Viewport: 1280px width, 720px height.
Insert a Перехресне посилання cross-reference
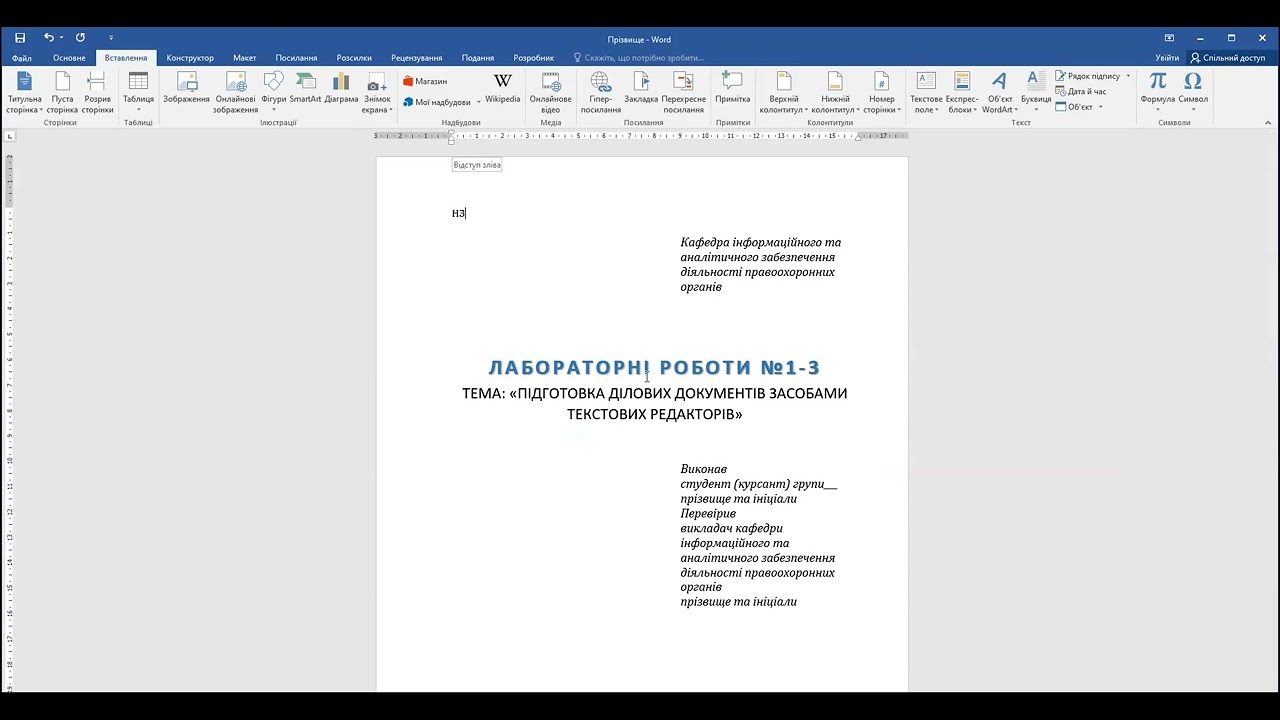pos(684,93)
